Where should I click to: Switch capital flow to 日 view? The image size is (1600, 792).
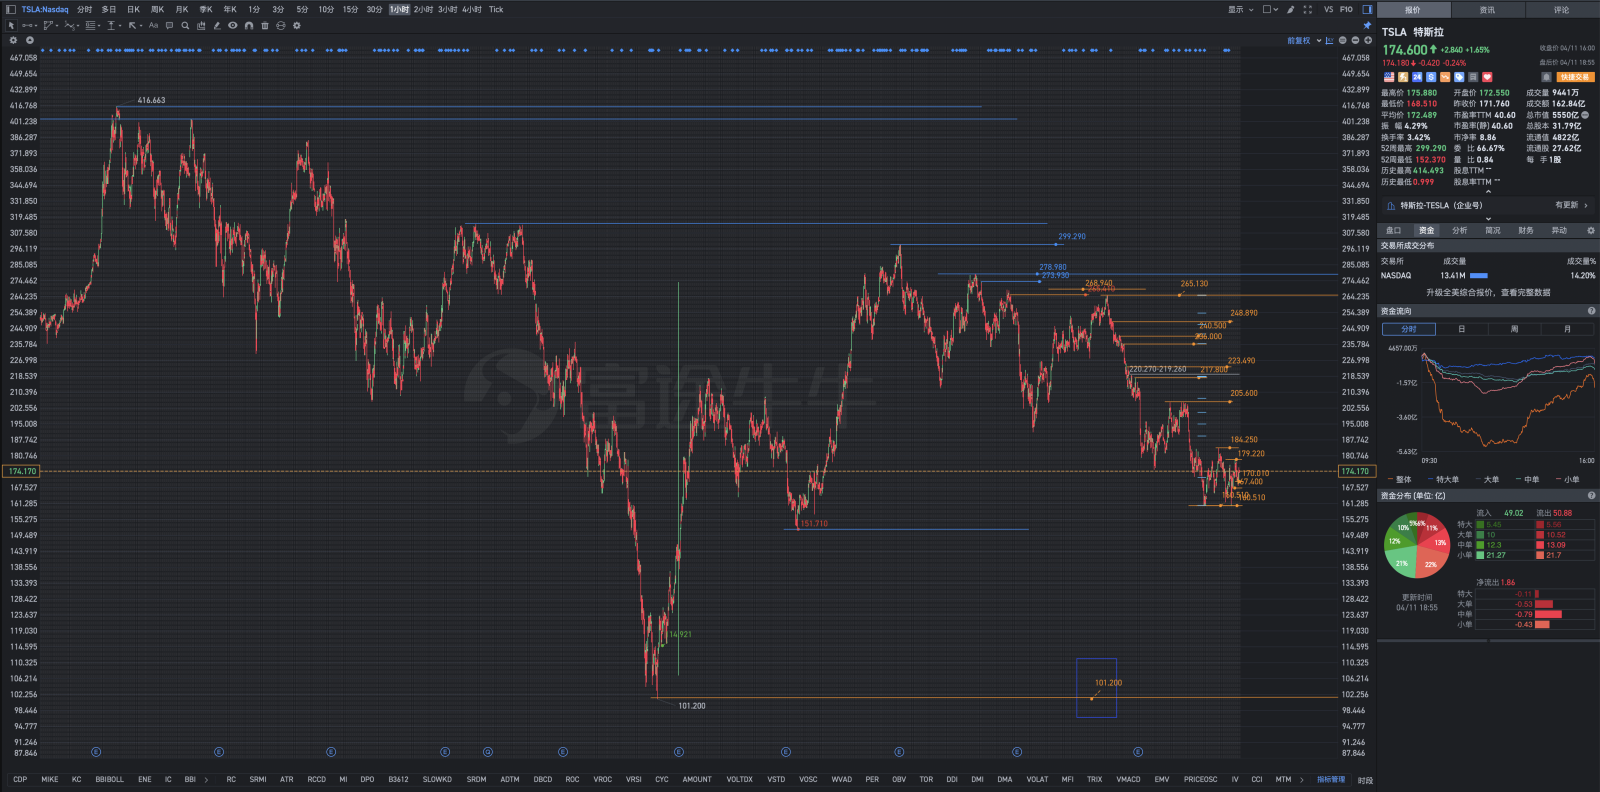pyautogui.click(x=1461, y=329)
